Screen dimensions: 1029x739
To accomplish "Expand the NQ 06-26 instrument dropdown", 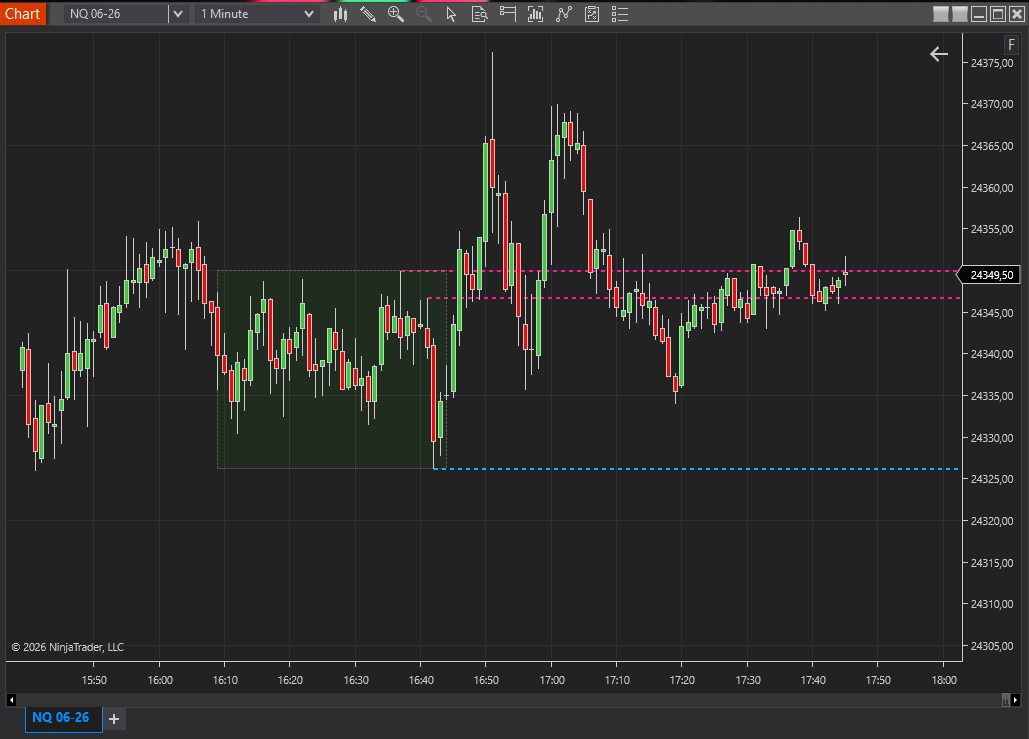I will [x=177, y=14].
